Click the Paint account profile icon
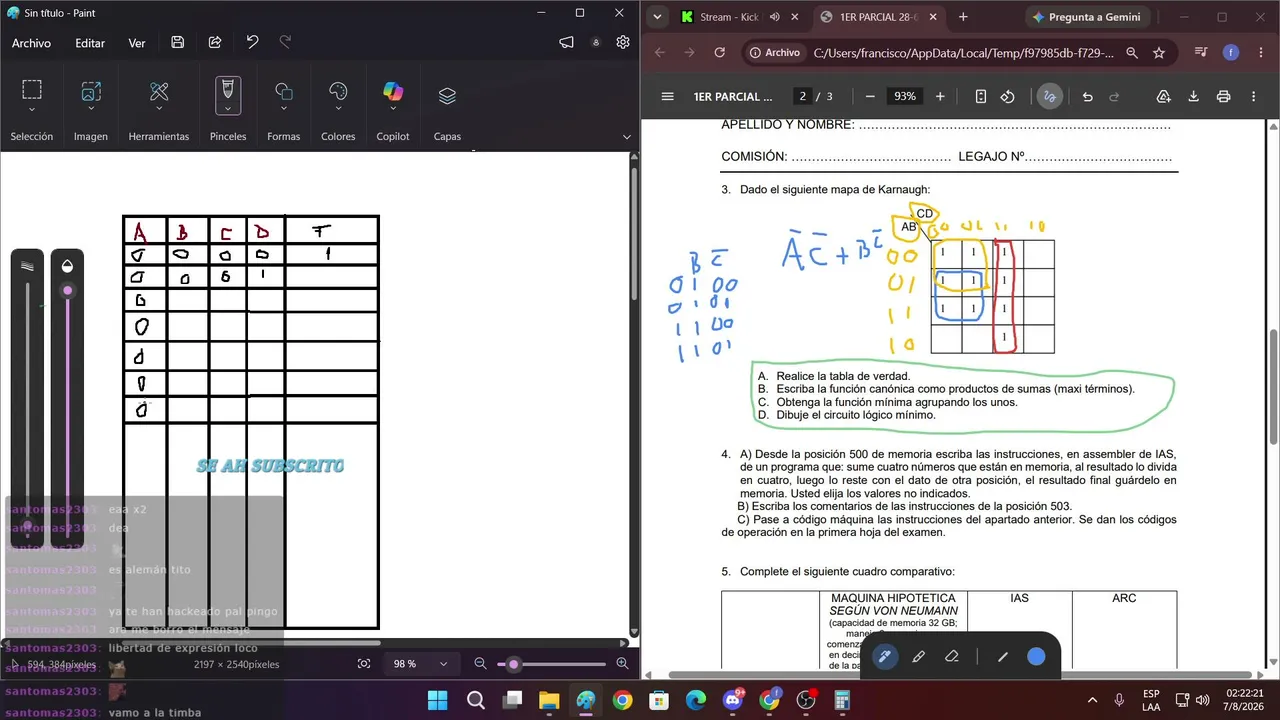 596,42
